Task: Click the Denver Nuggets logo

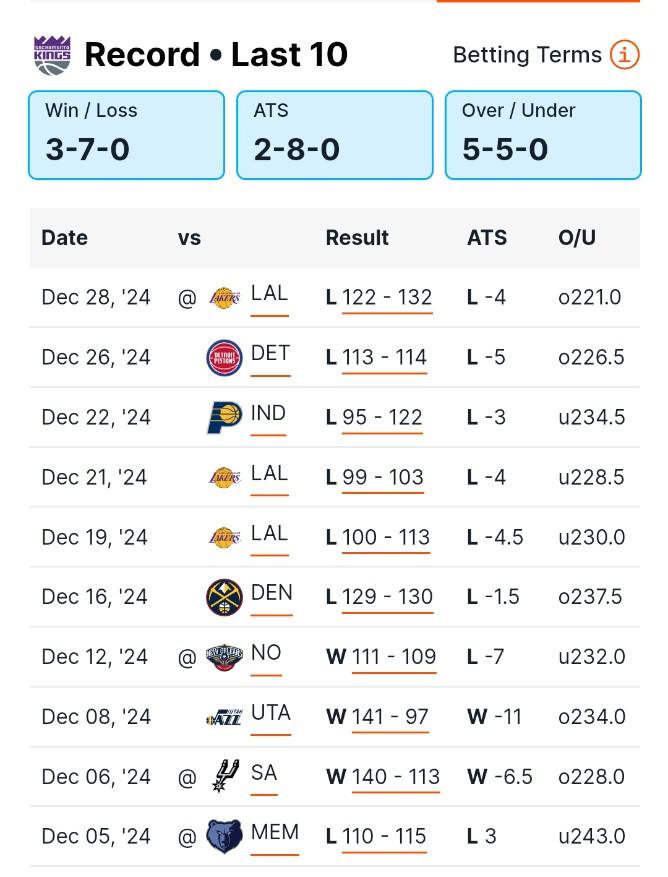Action: pos(224,597)
